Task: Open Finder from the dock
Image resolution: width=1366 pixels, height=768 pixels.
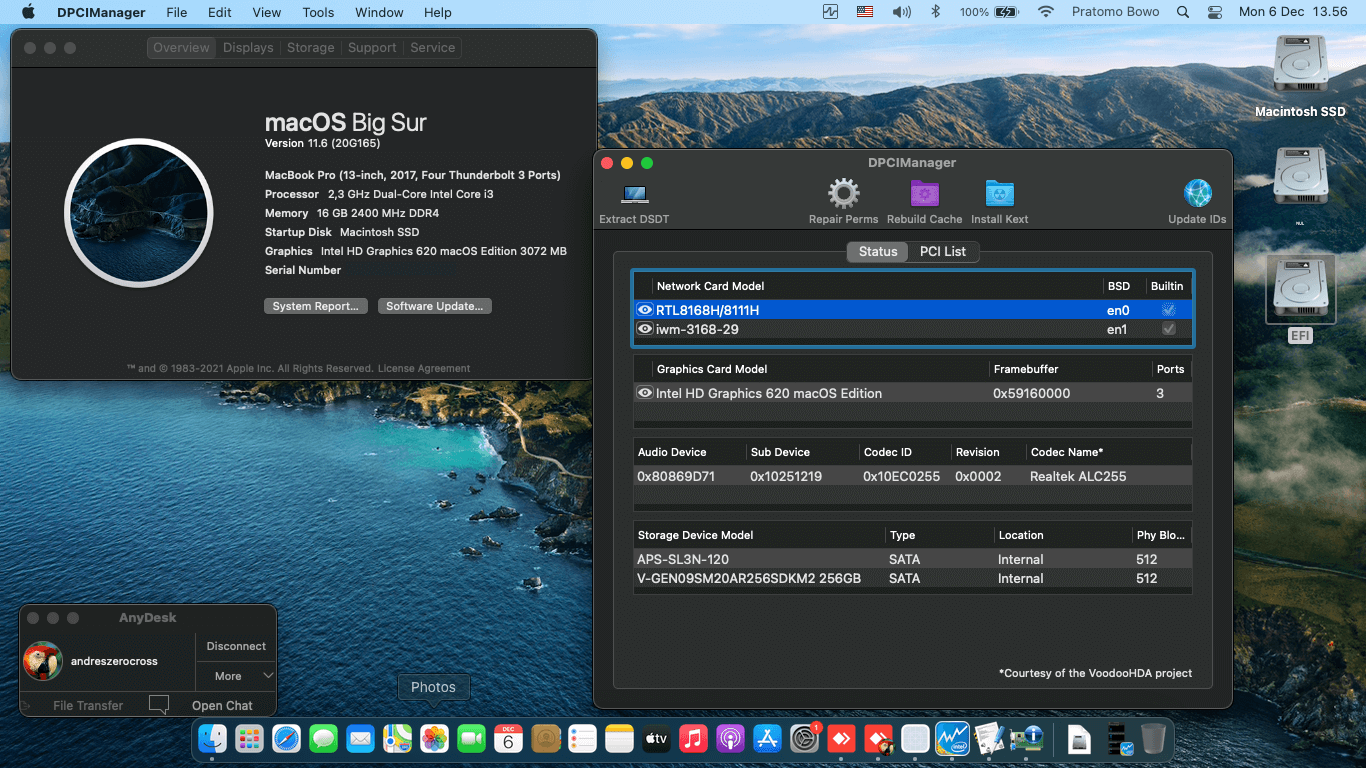Action: pos(212,738)
